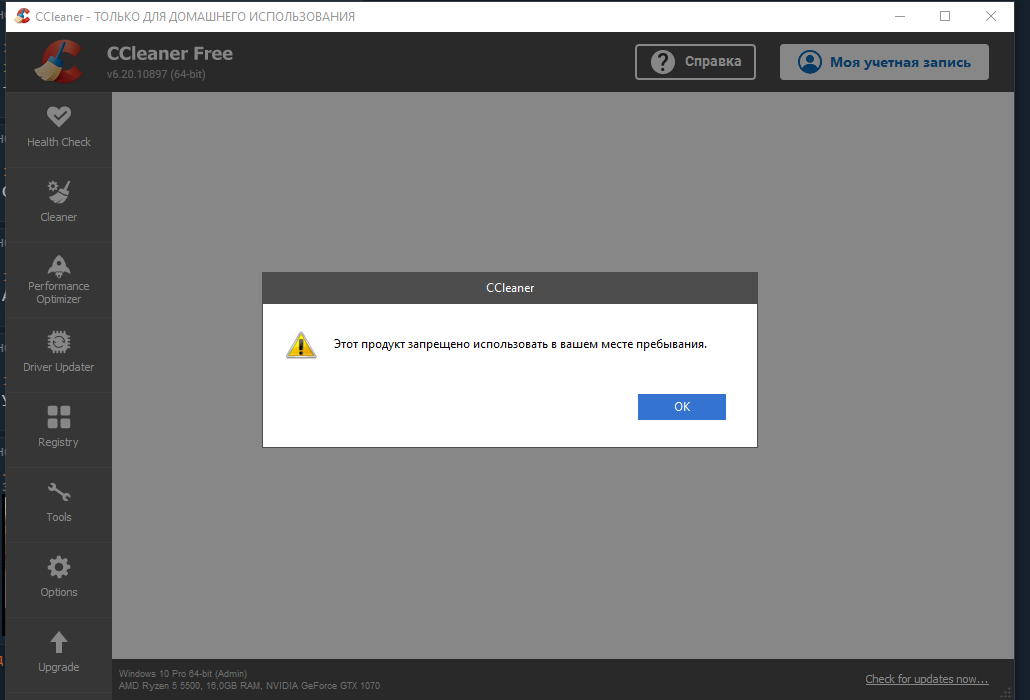Click the version v6.20.10897 text
The image size is (1030, 700).
point(156,74)
